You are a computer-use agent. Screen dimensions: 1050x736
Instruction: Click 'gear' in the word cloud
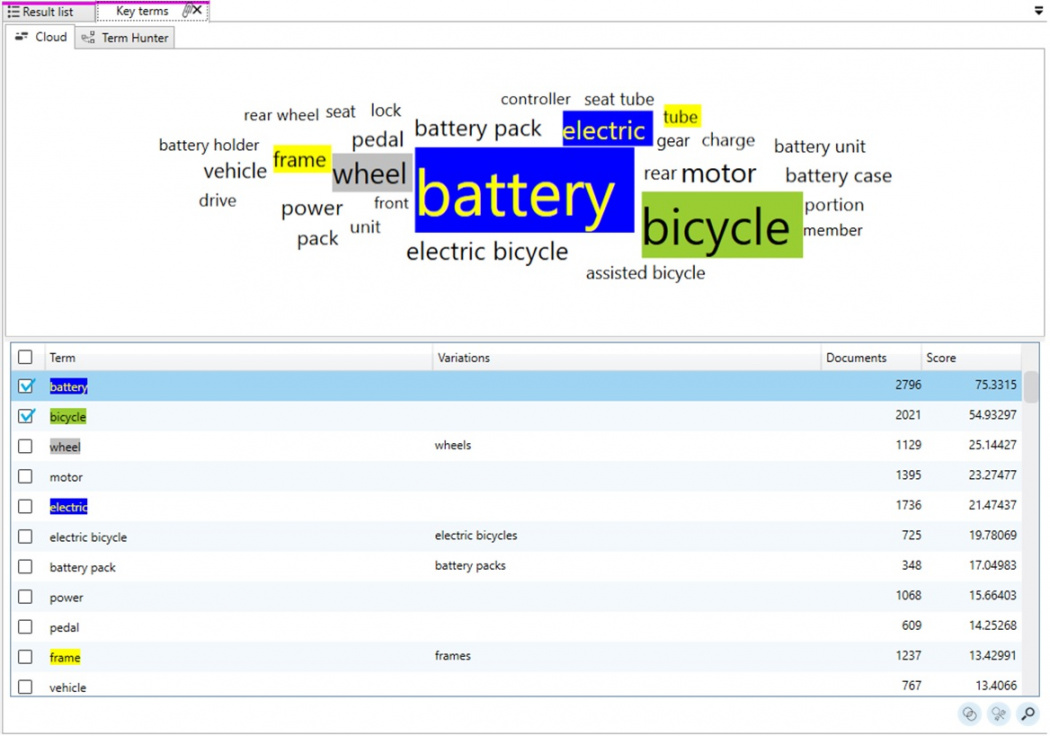point(673,141)
